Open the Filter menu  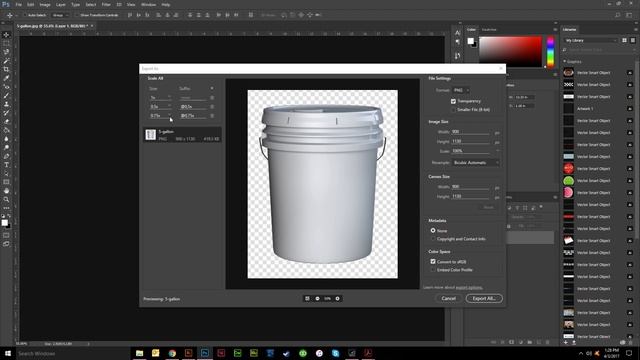(106, 4)
